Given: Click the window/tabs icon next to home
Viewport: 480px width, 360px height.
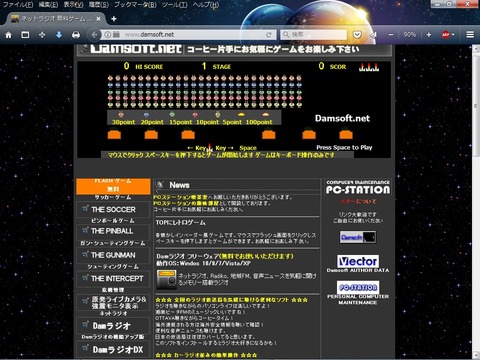Looking at the screenshot, I should (25, 35).
